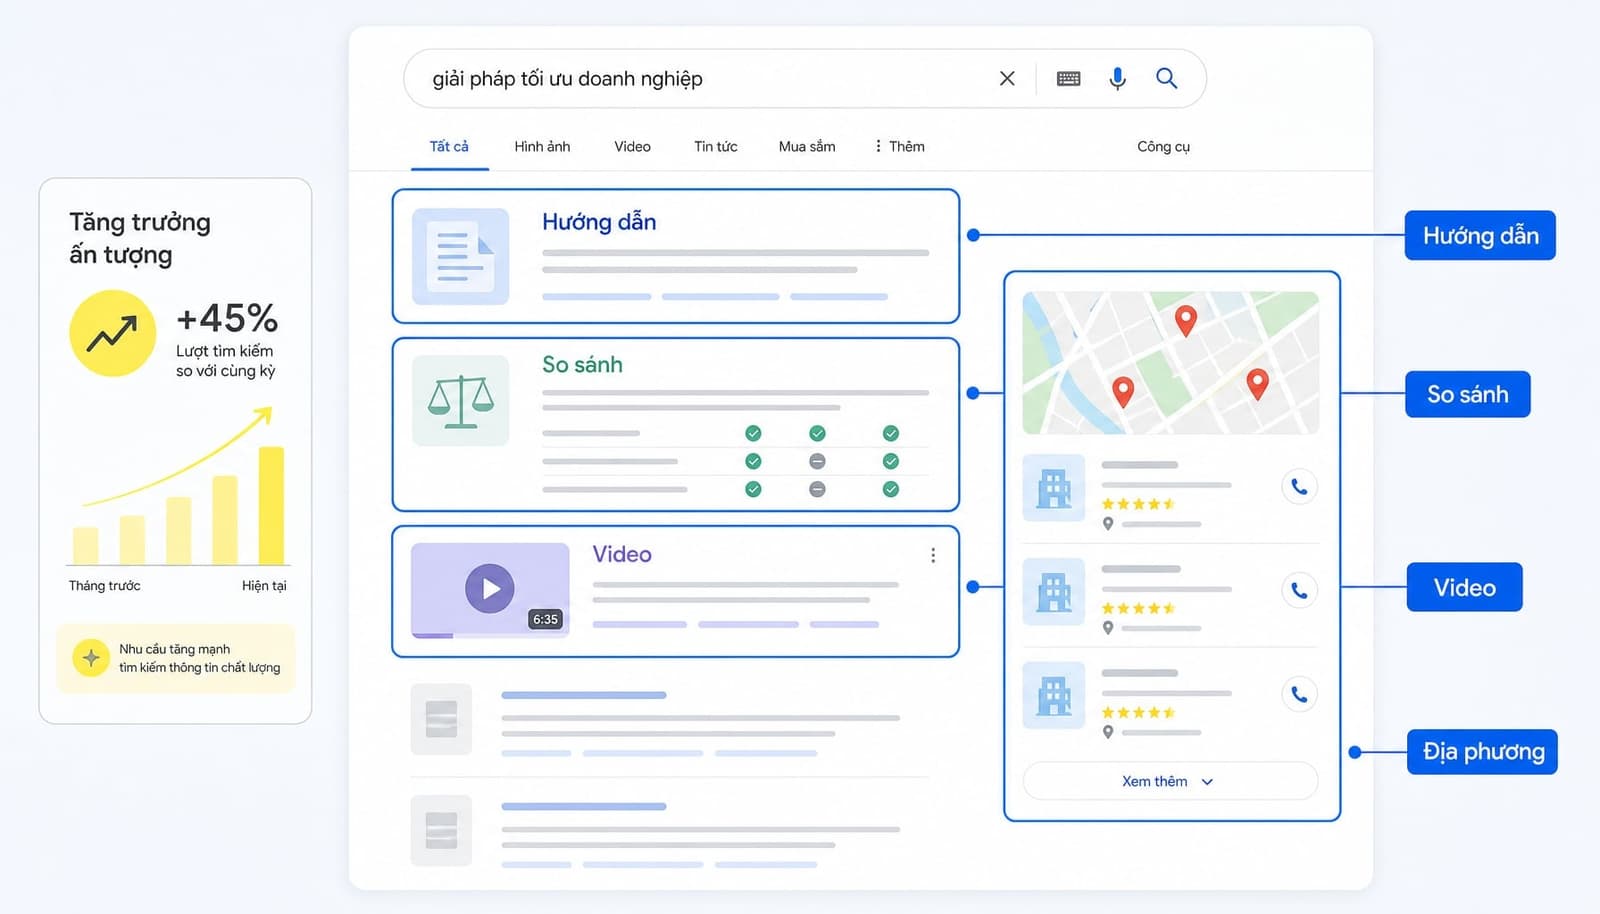Viewport: 1600px width, 914px height.
Task: Click the "Tháng trước" chart label
Action: [104, 586]
